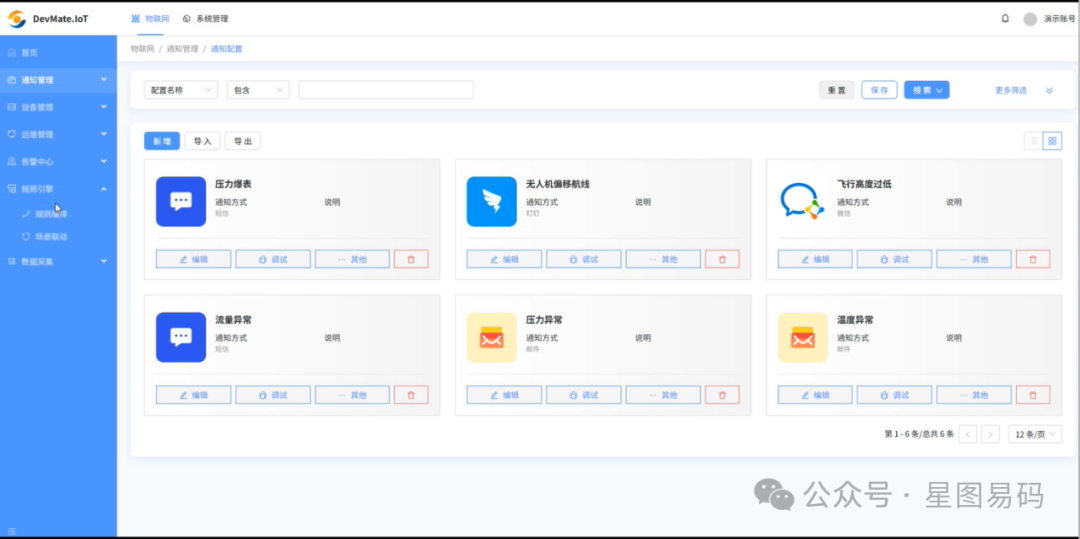Viewport: 1080px width, 539px height.
Task: Expand the 数据采集 sidebar menu
Action: 59,262
